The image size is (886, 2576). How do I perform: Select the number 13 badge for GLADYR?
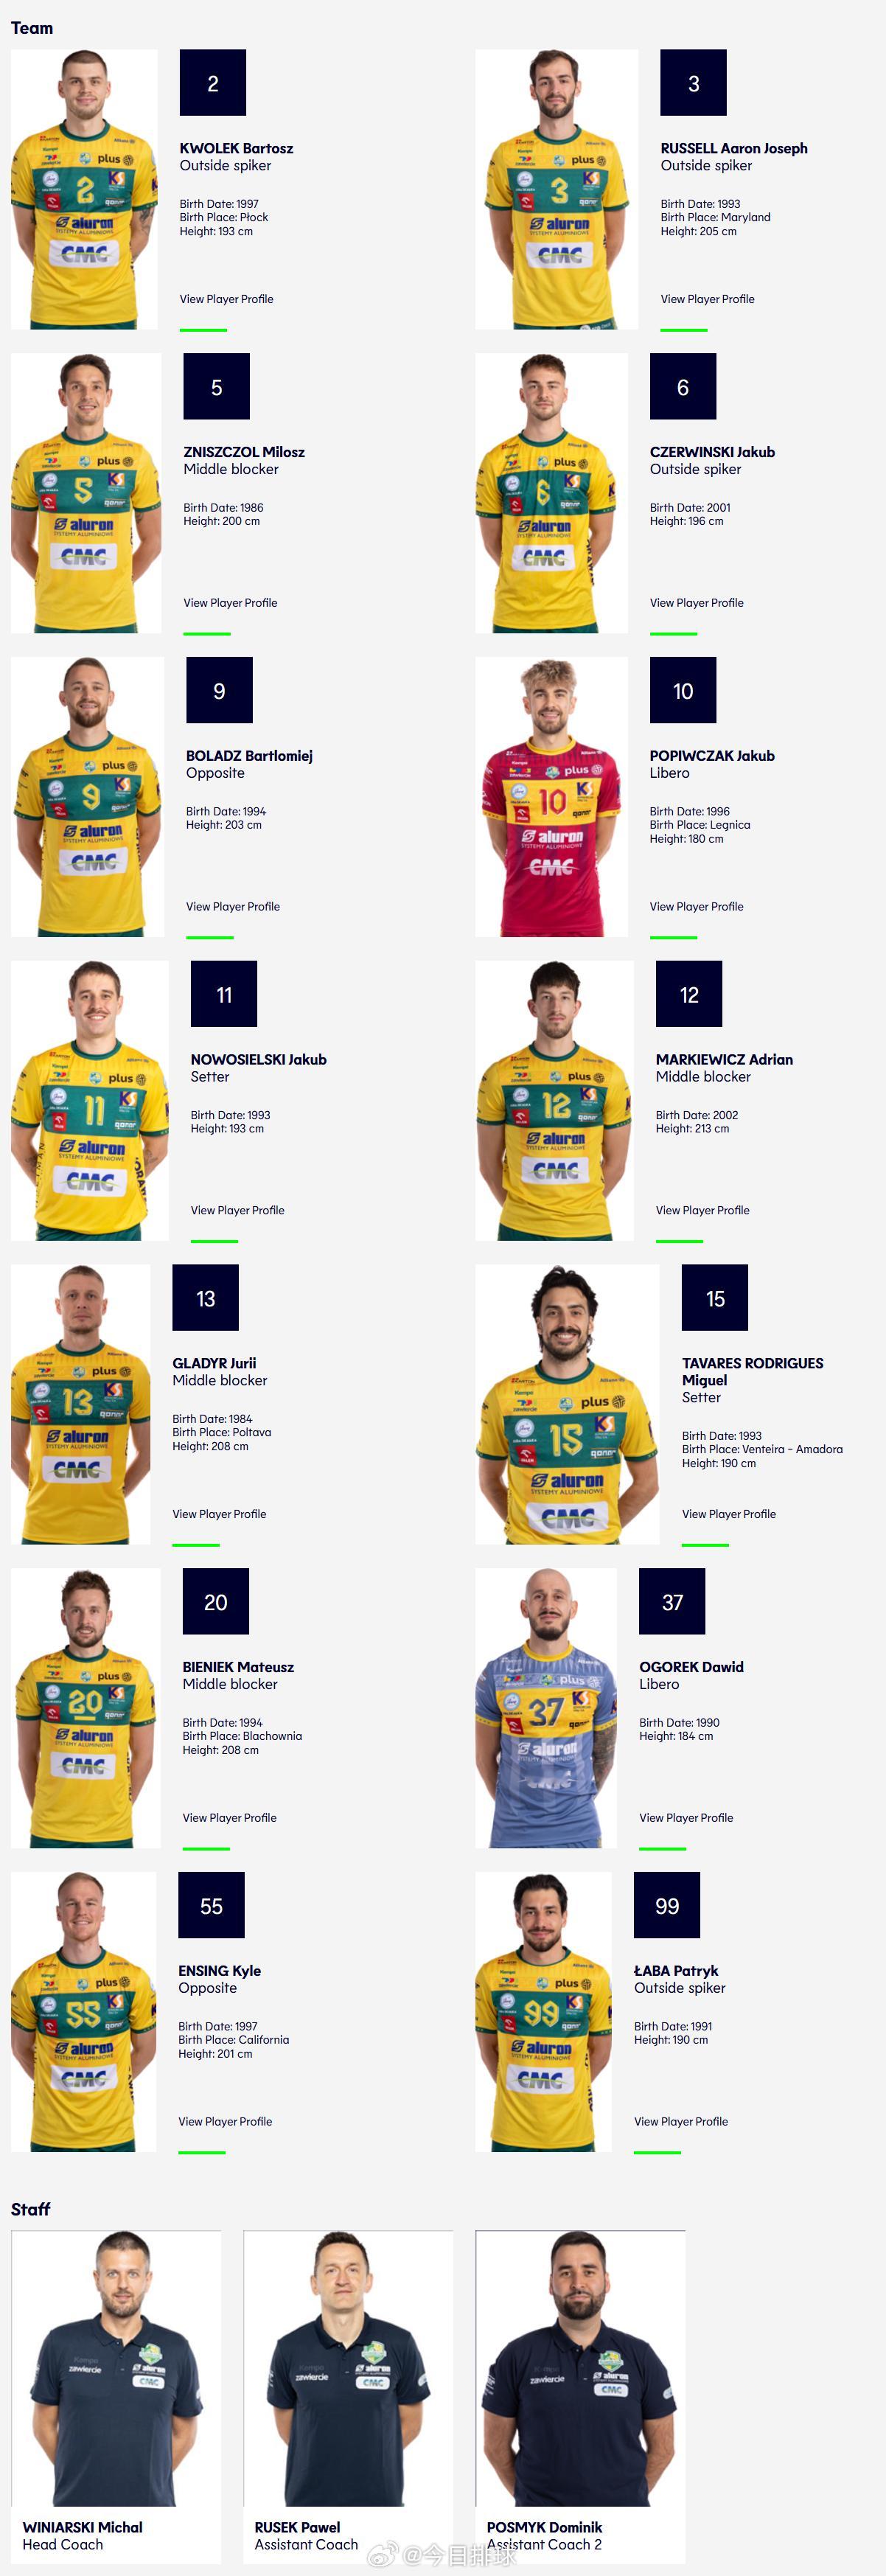(205, 1299)
